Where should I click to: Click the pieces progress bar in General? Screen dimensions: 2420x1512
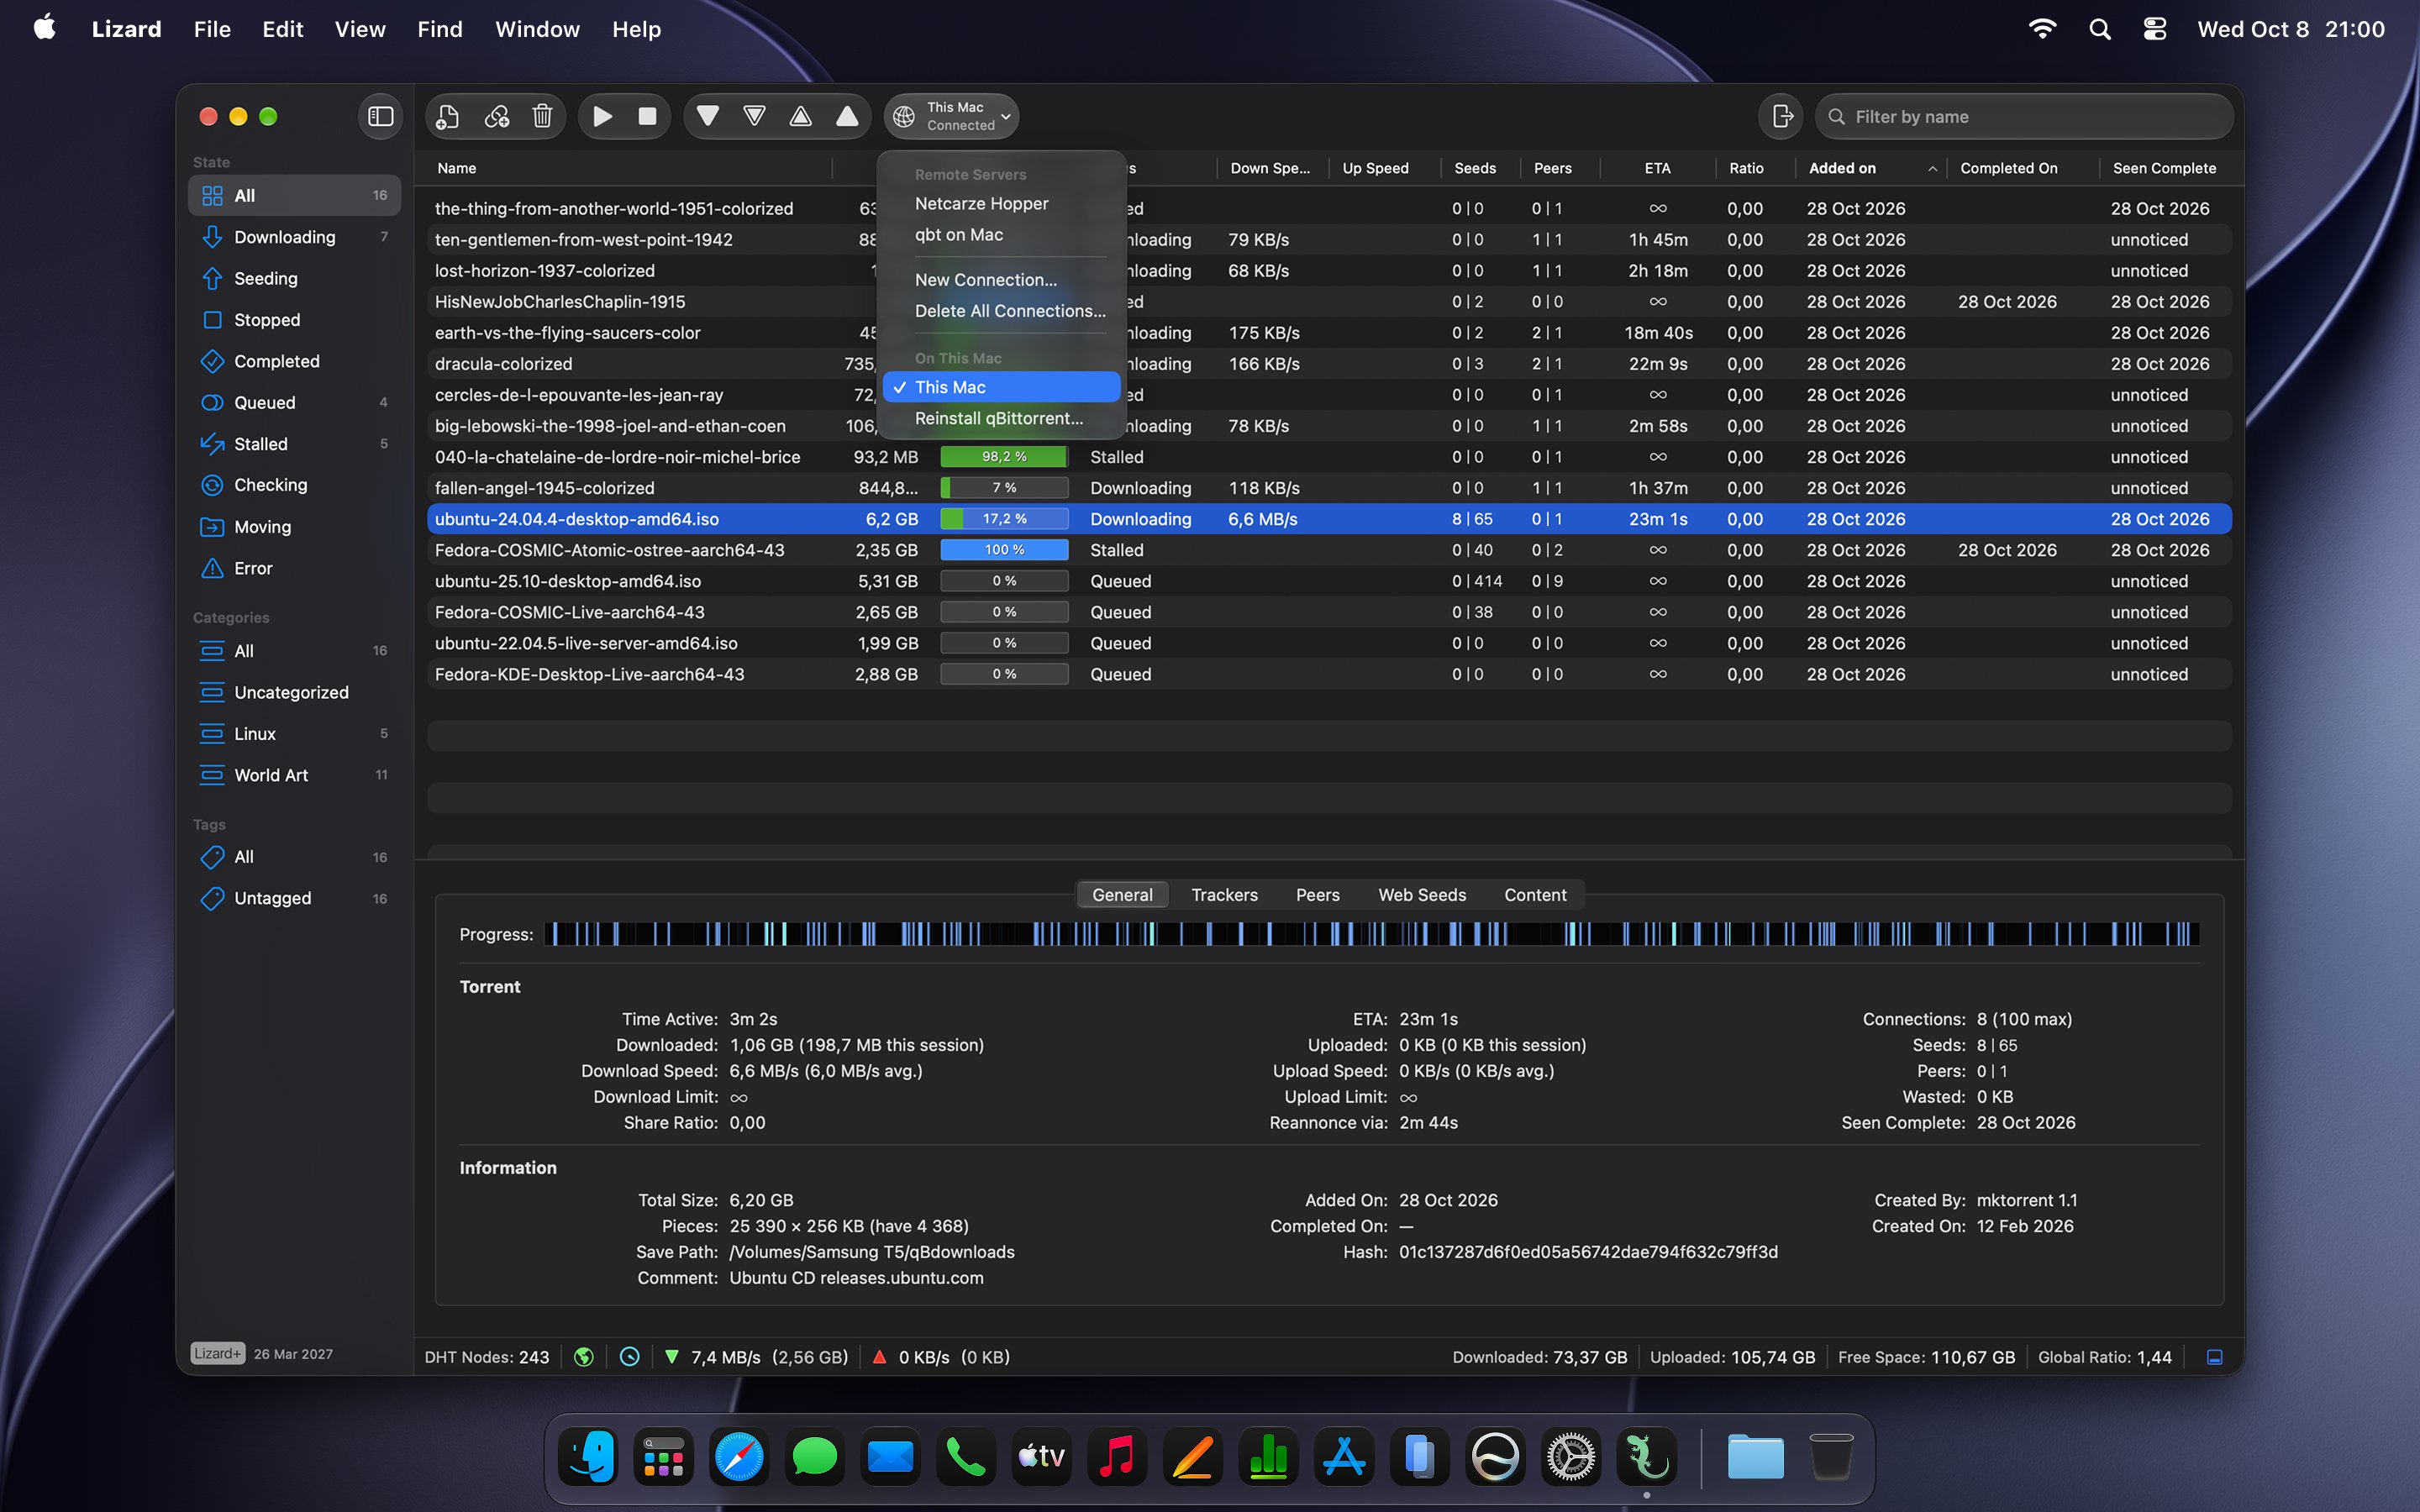coord(1371,934)
